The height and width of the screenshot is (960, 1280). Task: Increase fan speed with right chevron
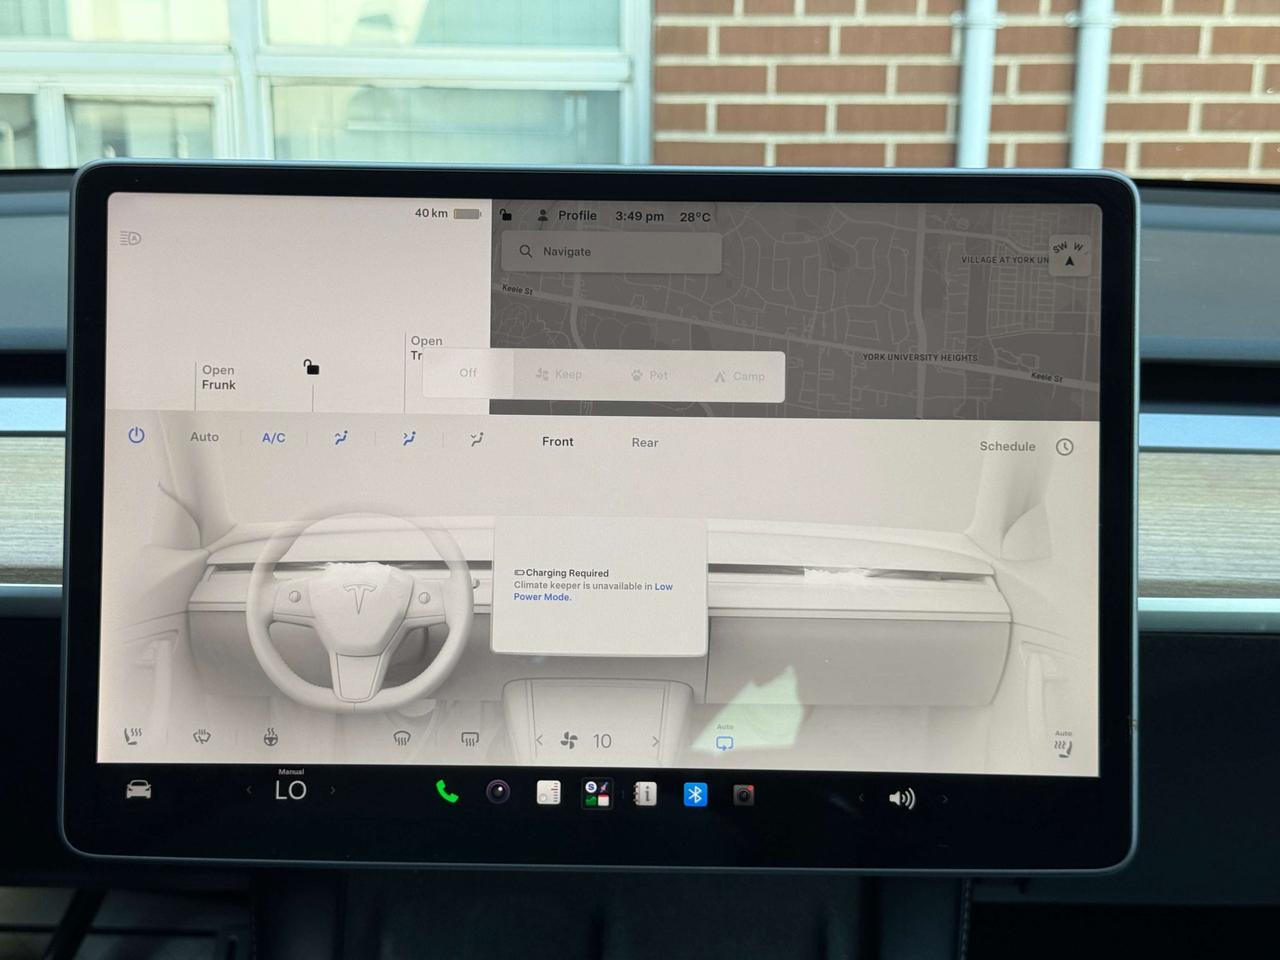[655, 741]
